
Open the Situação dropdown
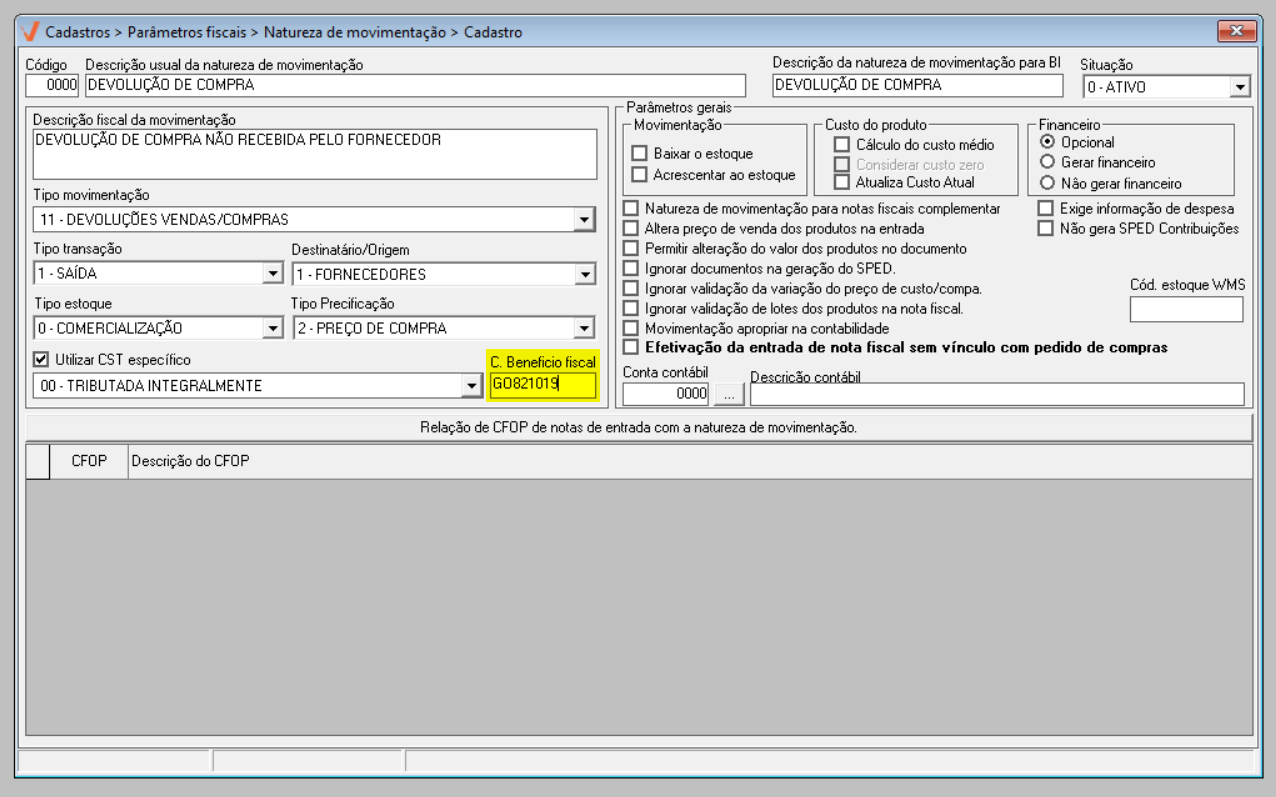[x=1240, y=87]
